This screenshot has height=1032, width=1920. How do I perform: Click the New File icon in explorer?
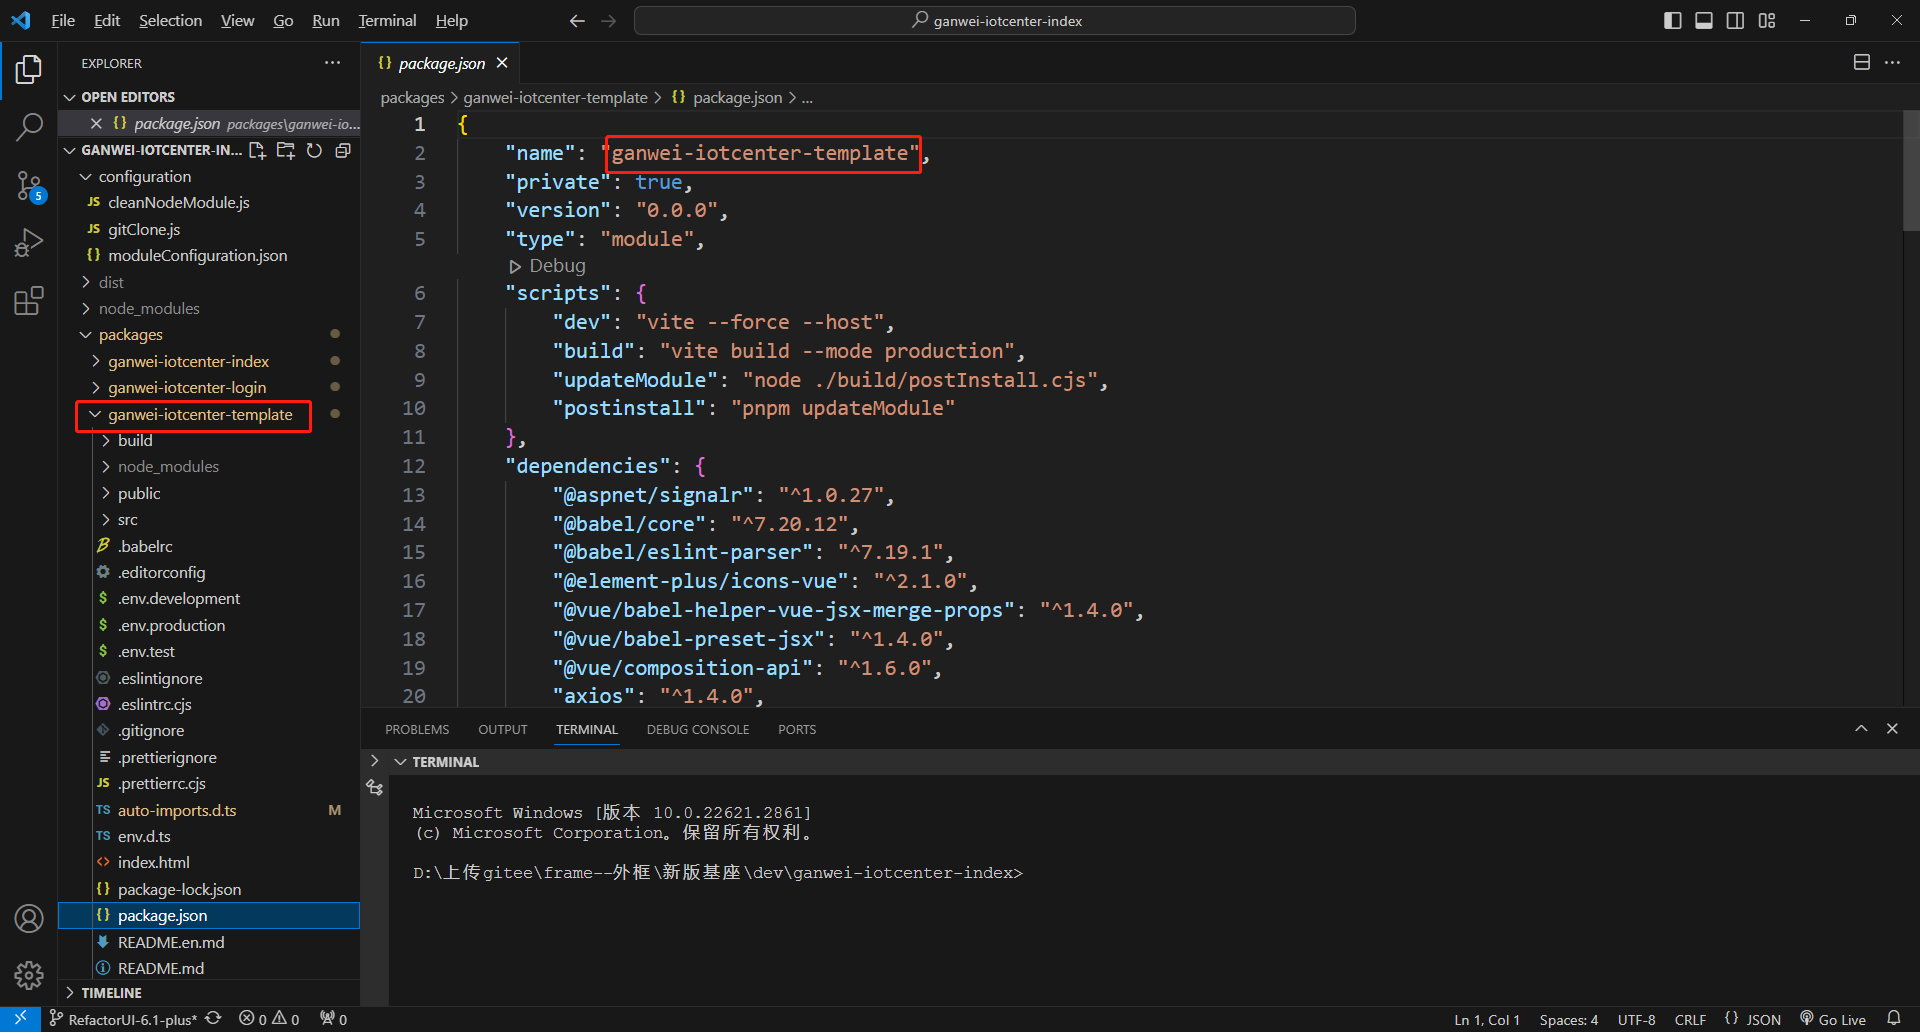257,151
